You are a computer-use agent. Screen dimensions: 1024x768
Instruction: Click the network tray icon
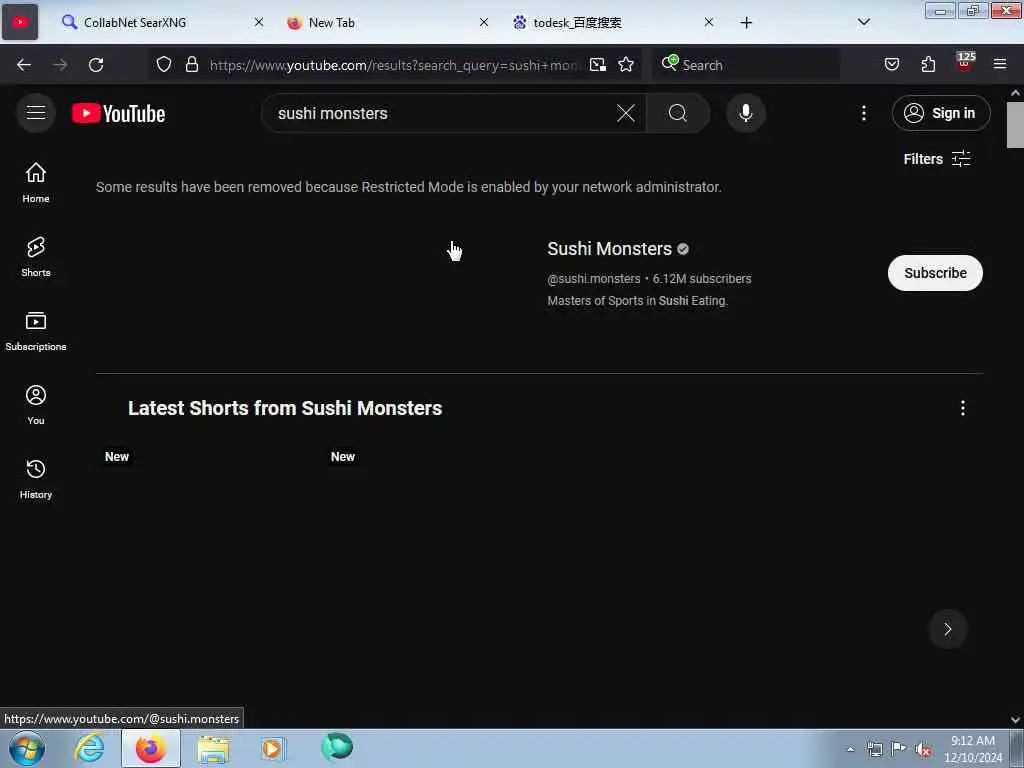pyautogui.click(x=874, y=749)
